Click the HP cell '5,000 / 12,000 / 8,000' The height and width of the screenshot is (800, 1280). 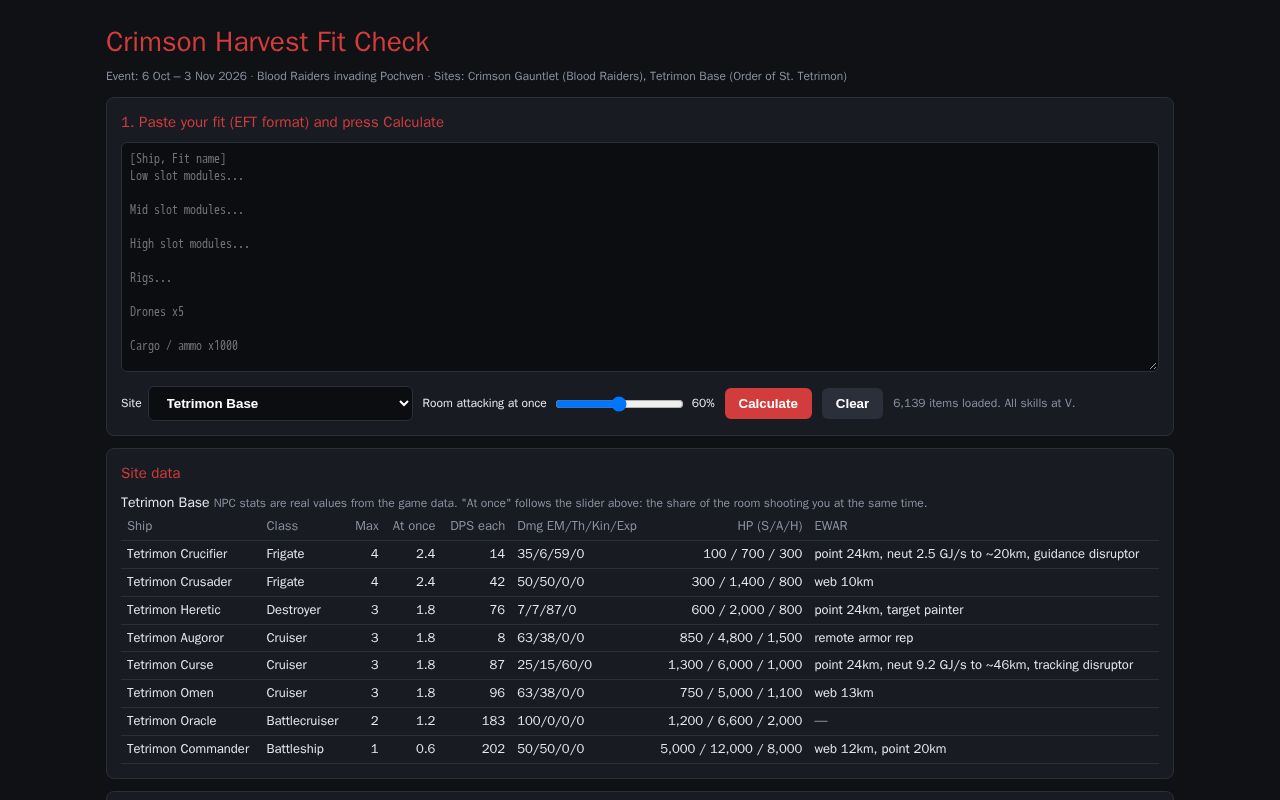[731, 749]
